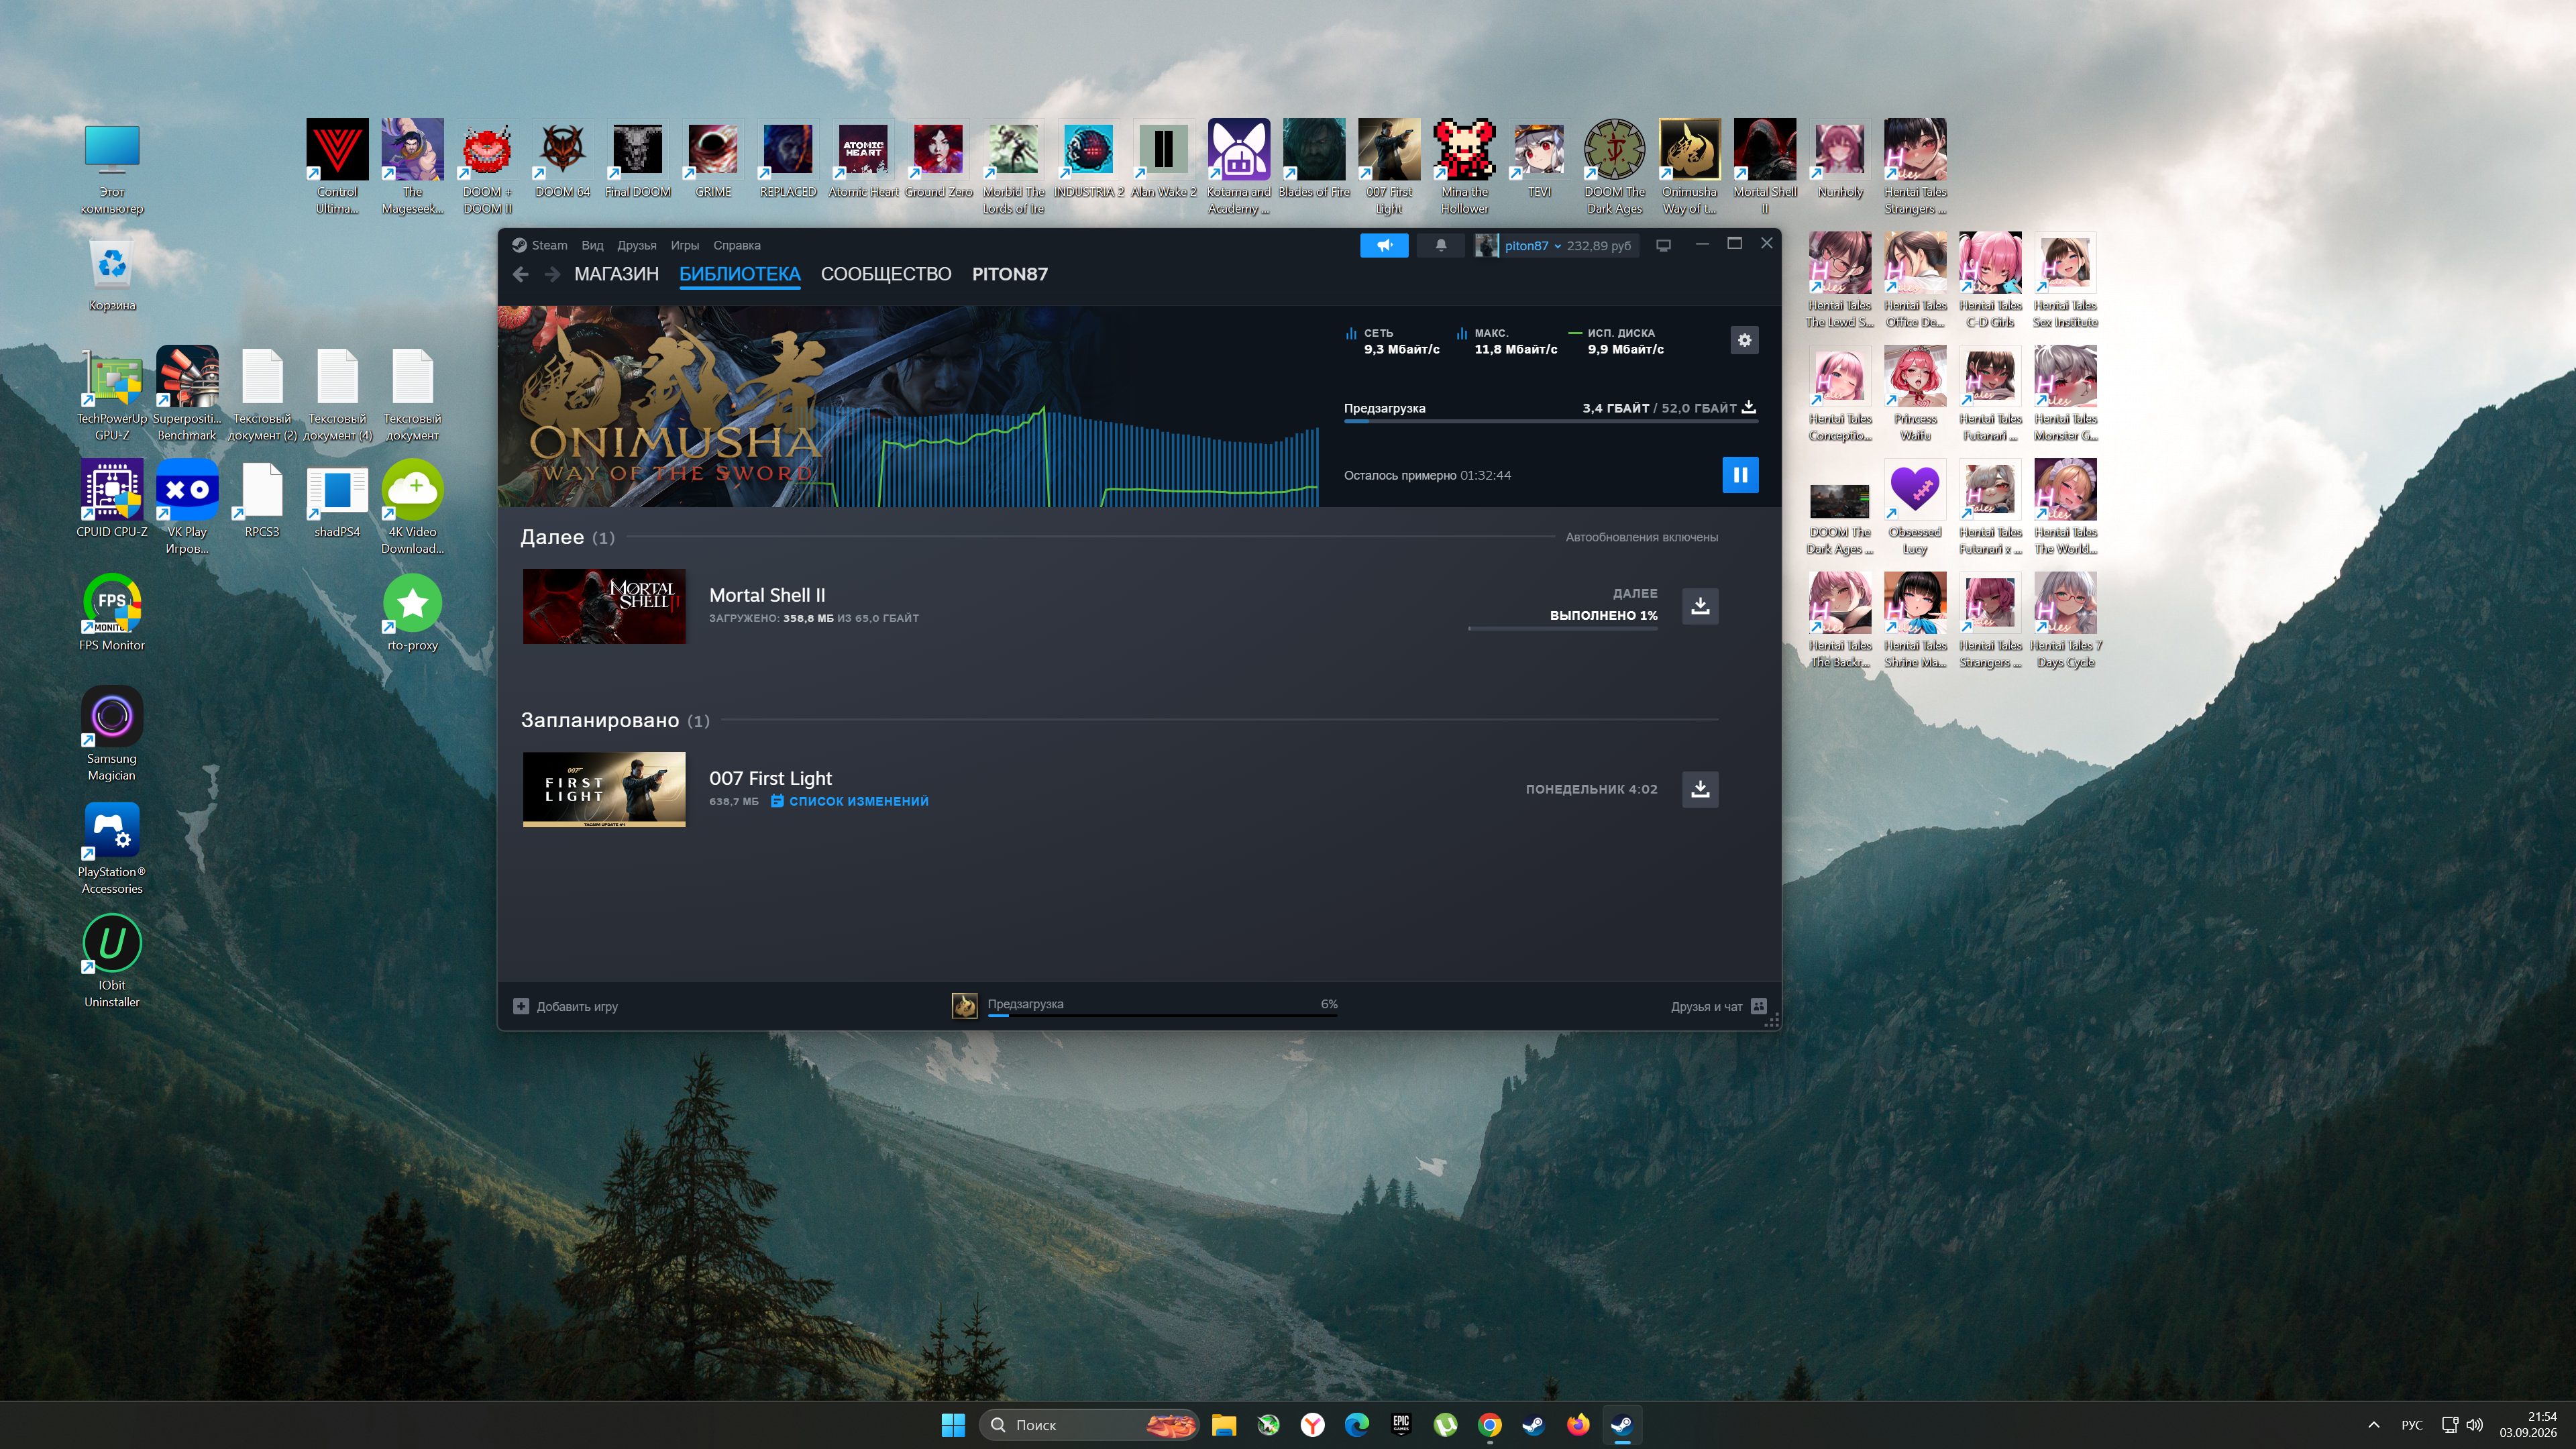Select the IObit Uninstaller desktop icon
This screenshot has height=1449, width=2576.
(x=112, y=961)
